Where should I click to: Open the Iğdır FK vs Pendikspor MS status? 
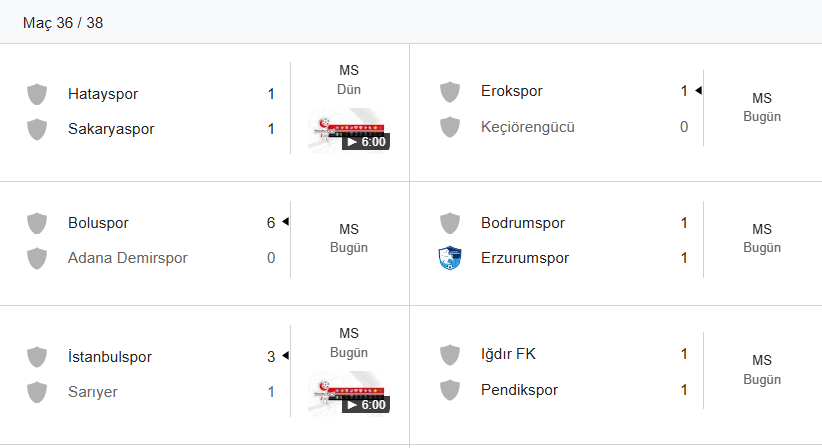click(762, 370)
